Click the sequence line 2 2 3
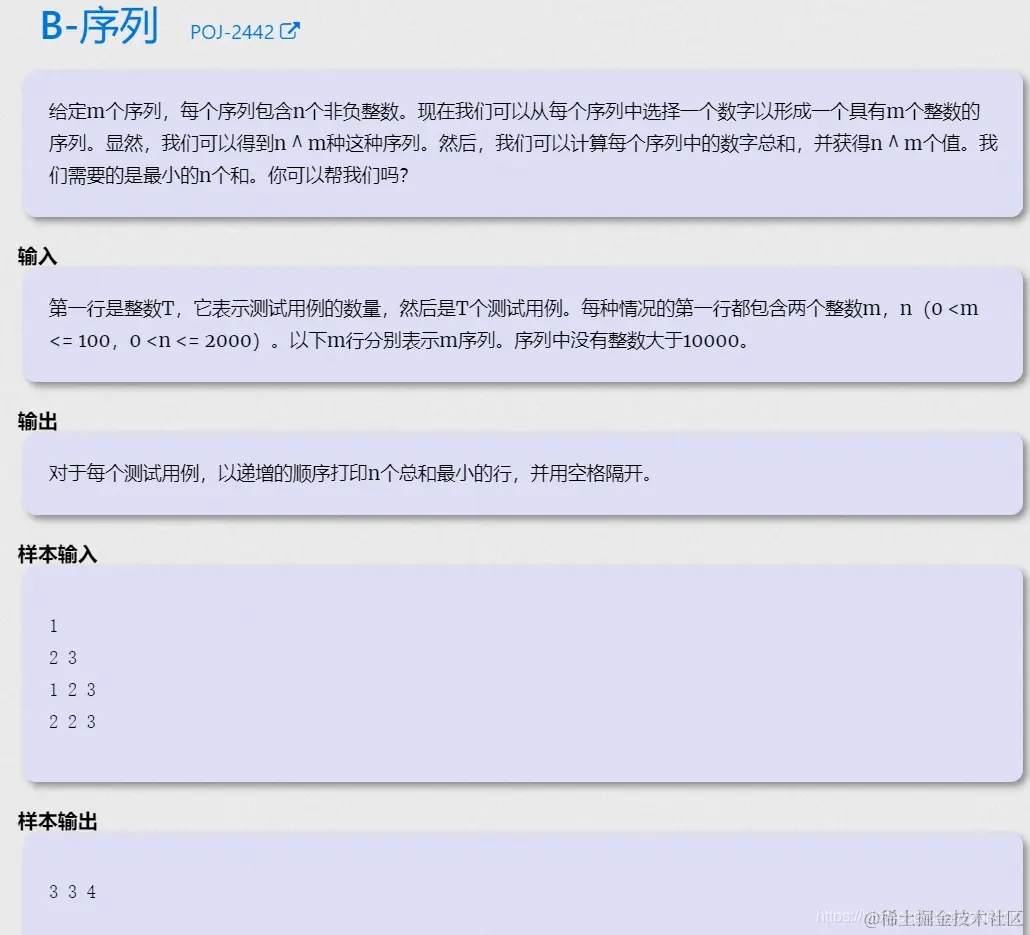Screen dimensions: 1030x935 [71, 721]
